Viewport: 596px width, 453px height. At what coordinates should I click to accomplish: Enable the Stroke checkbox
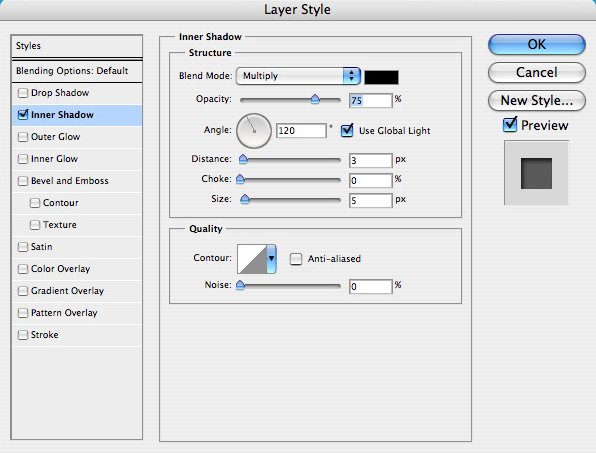coord(23,335)
